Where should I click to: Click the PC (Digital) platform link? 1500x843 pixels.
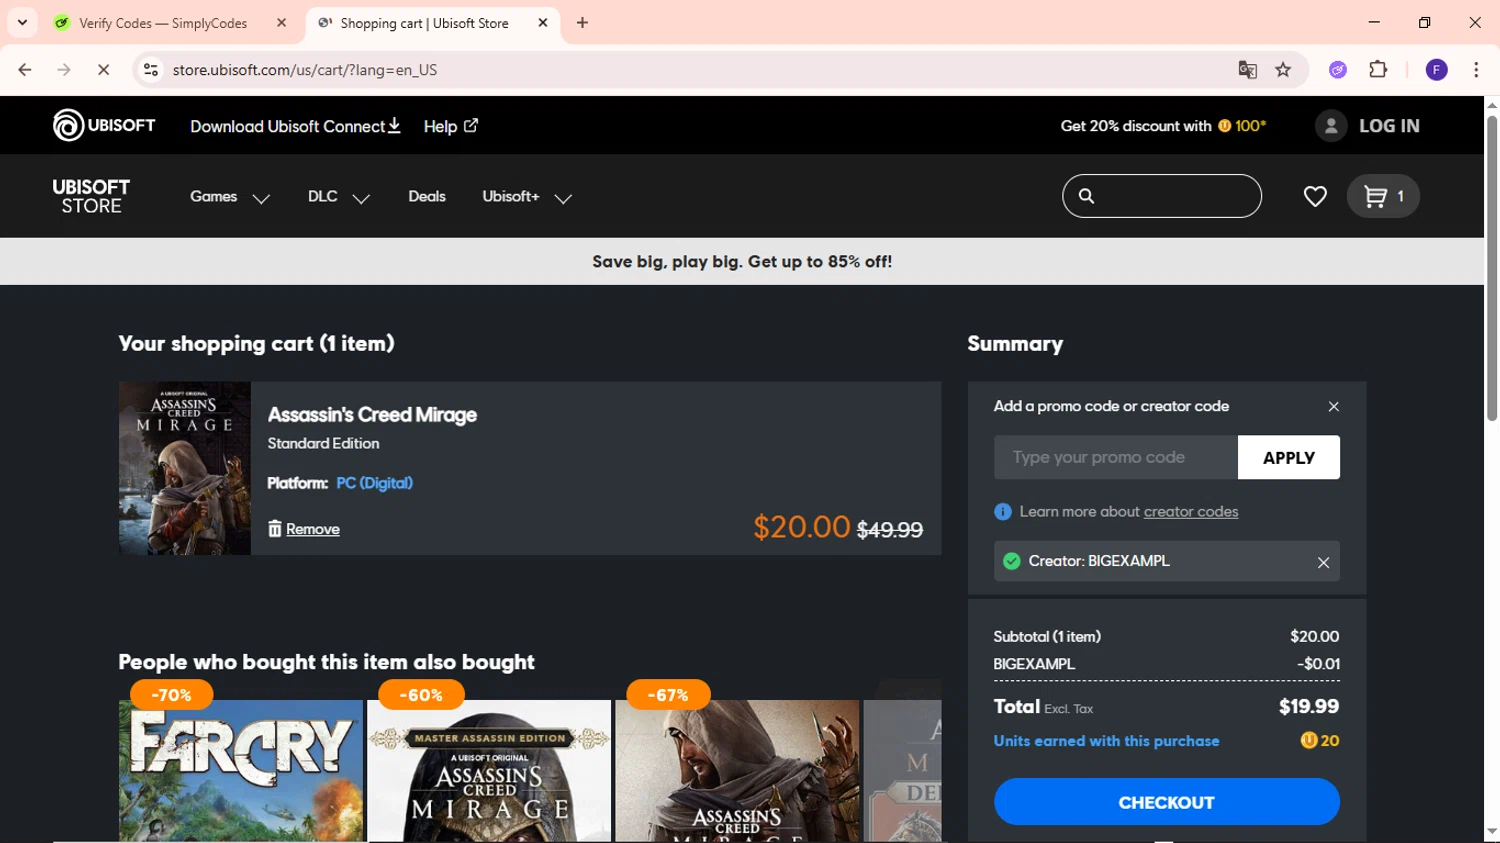[374, 483]
